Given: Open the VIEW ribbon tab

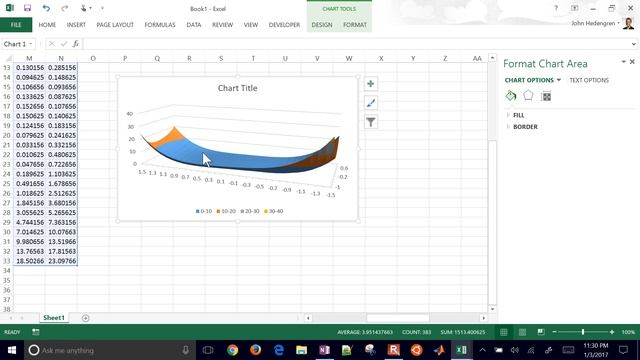Looking at the screenshot, I should (251, 25).
